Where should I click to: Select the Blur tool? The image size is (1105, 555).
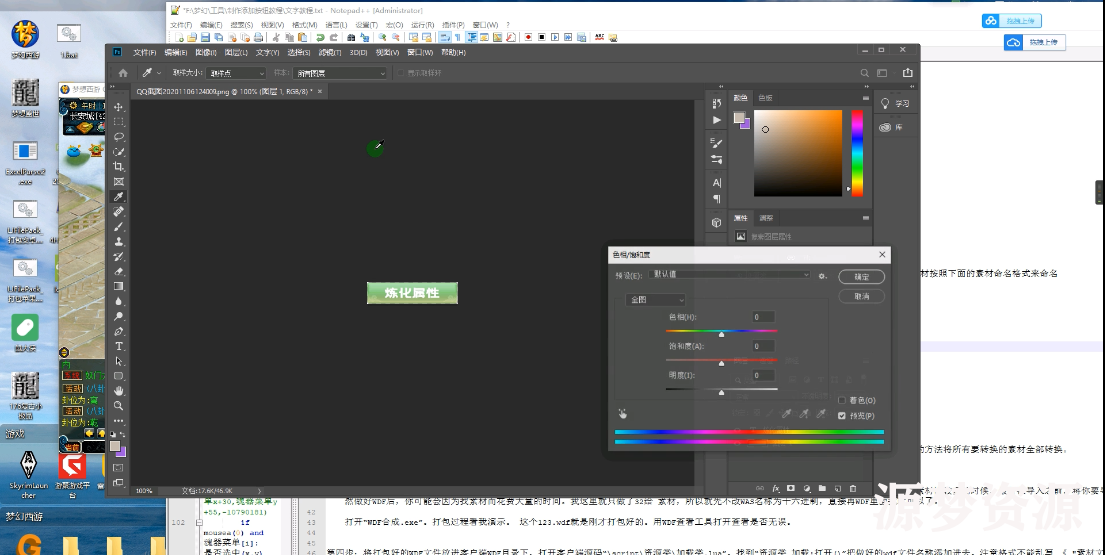[118, 301]
